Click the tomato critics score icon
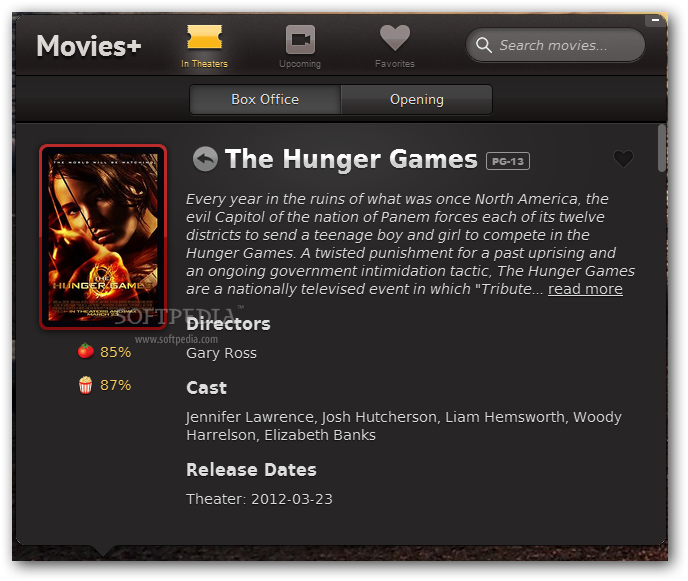This screenshot has width=688, height=581. pos(86,351)
